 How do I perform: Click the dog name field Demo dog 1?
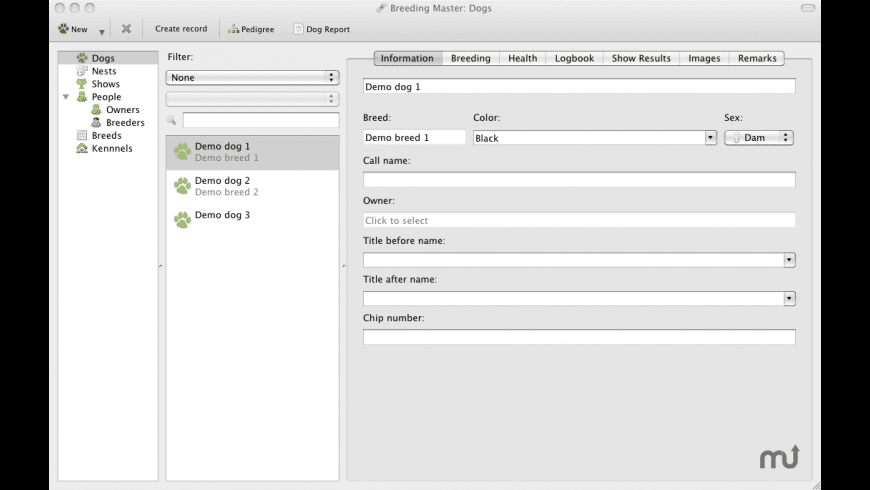coord(579,87)
